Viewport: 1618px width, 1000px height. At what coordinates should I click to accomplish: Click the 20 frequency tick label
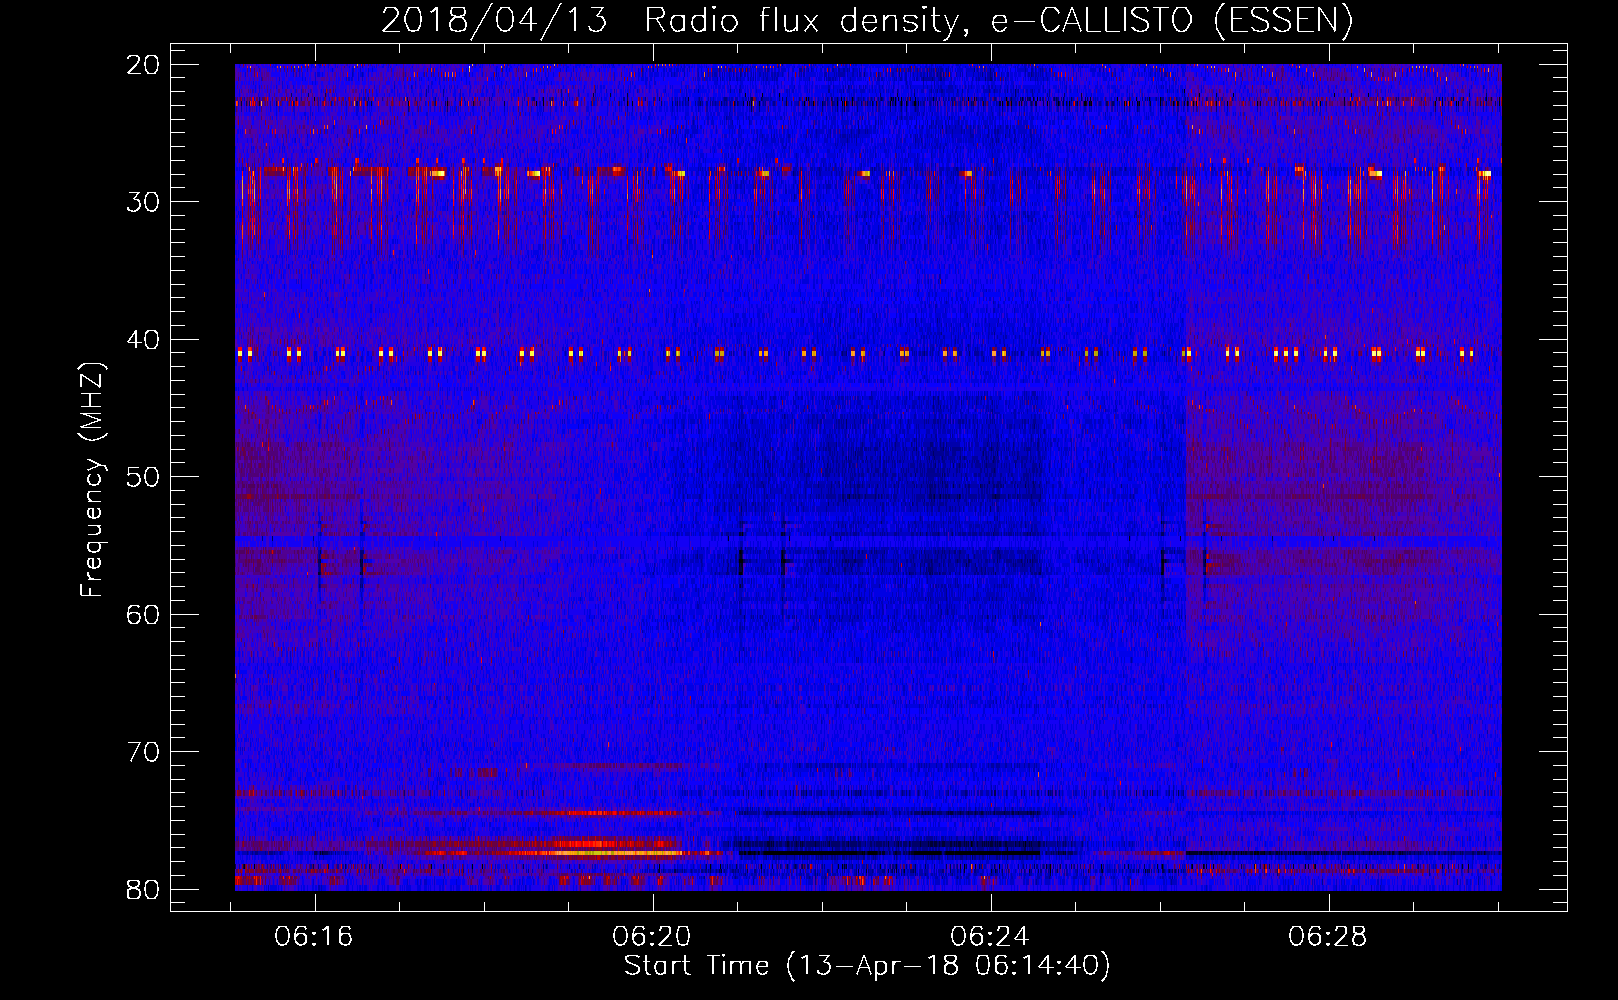click(144, 65)
